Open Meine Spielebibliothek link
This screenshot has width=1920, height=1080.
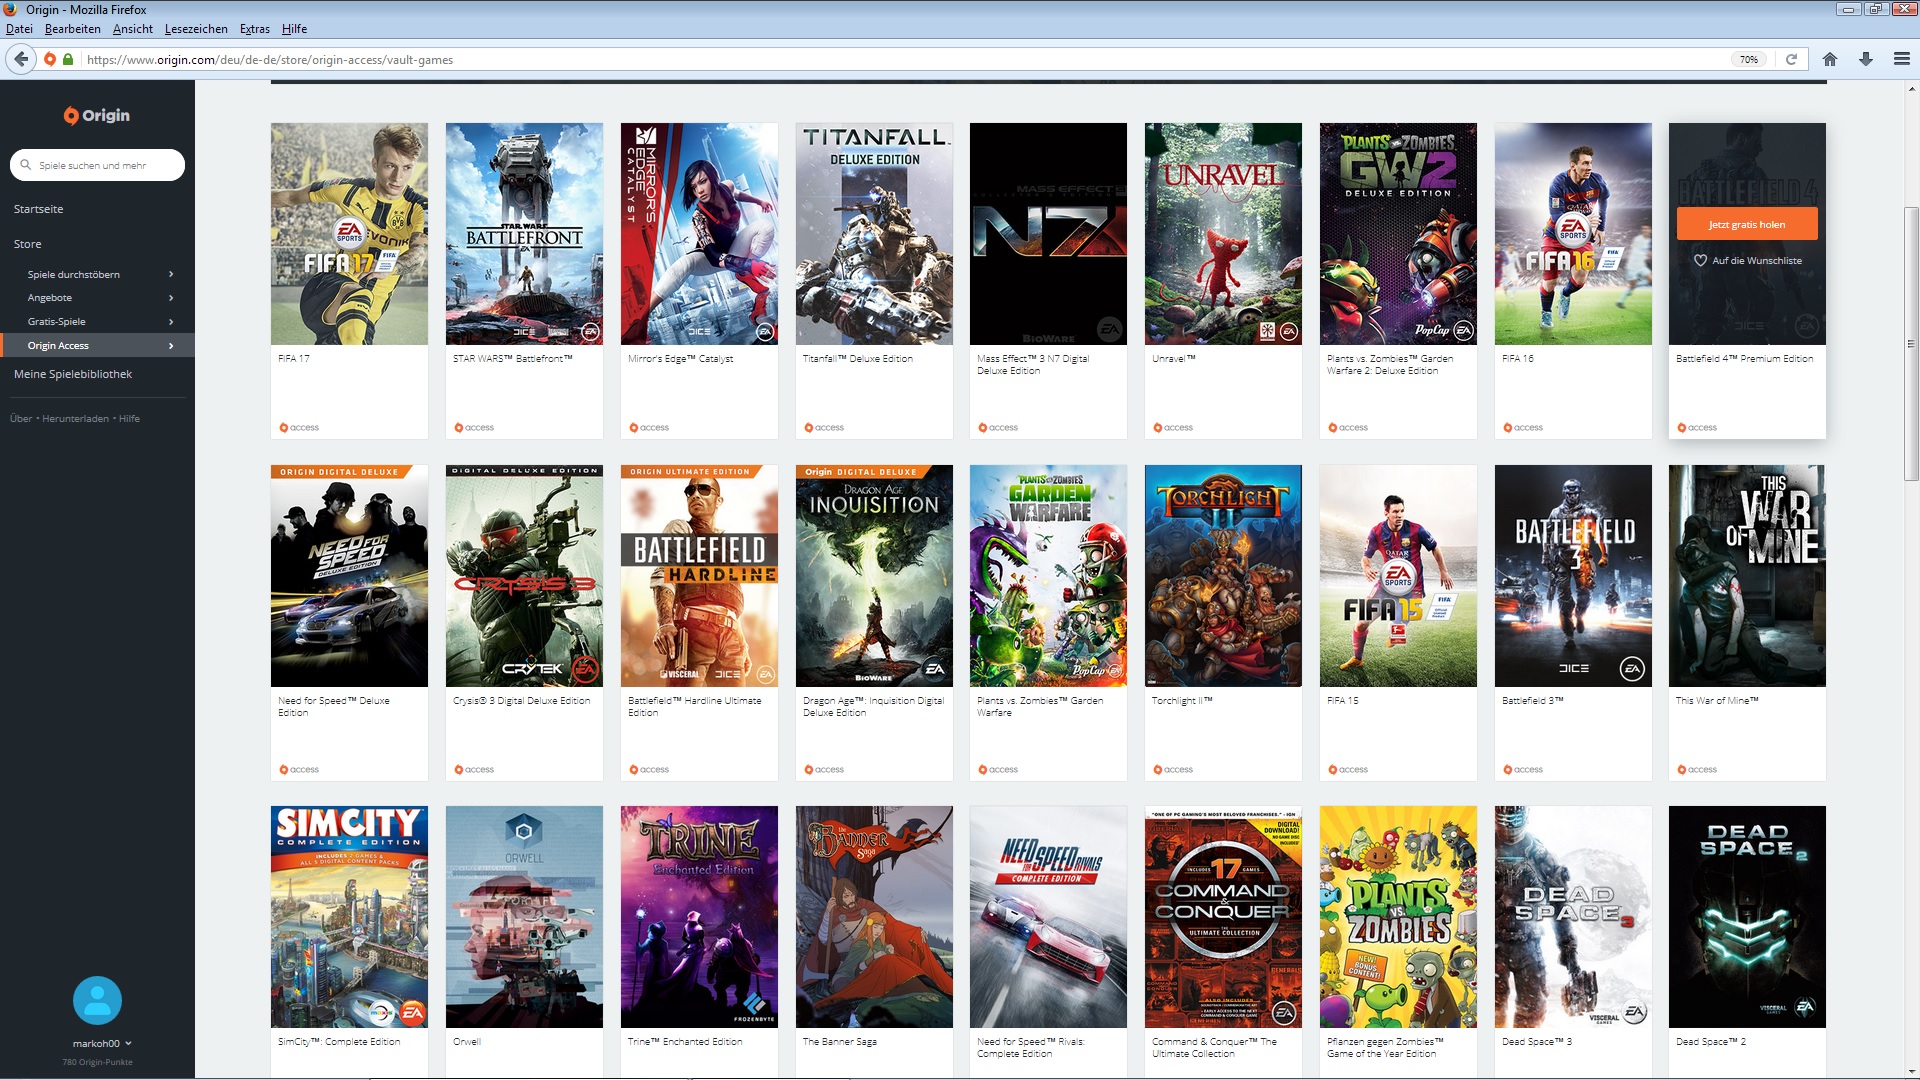click(x=73, y=374)
